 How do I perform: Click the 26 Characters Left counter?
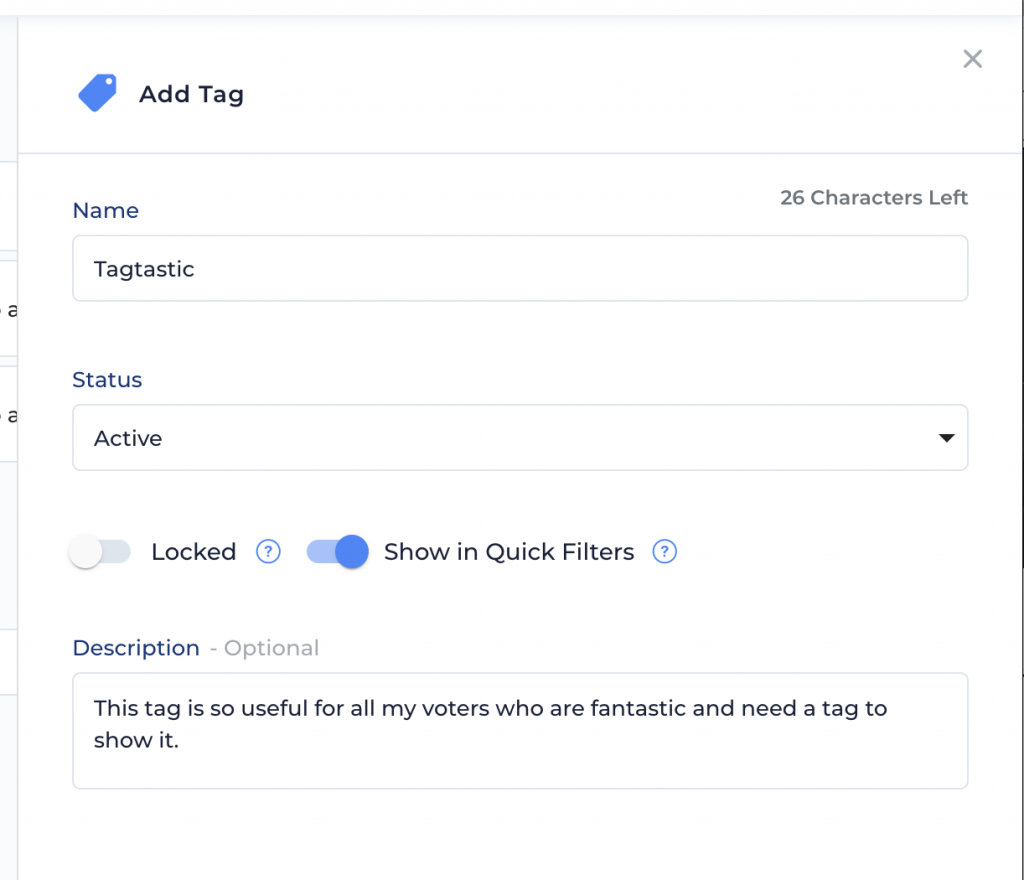(874, 197)
